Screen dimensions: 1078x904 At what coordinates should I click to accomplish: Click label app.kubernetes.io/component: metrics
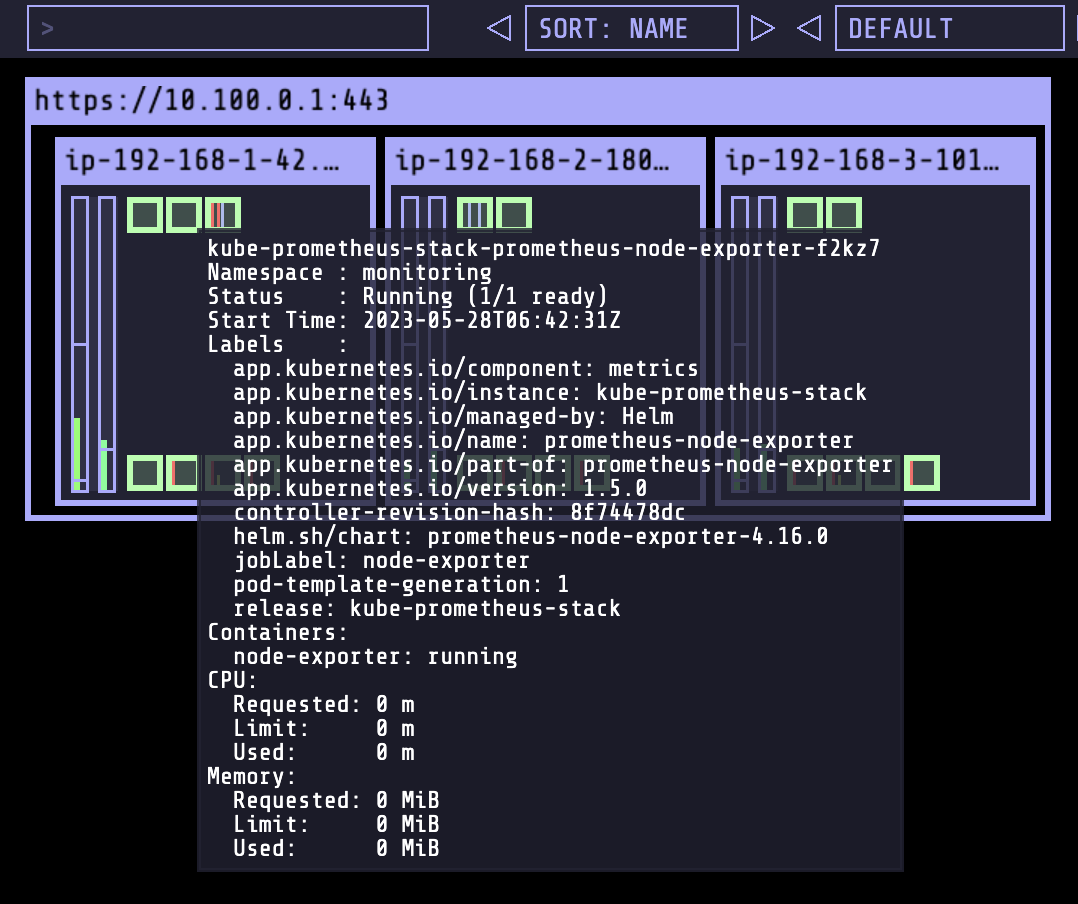[466, 368]
